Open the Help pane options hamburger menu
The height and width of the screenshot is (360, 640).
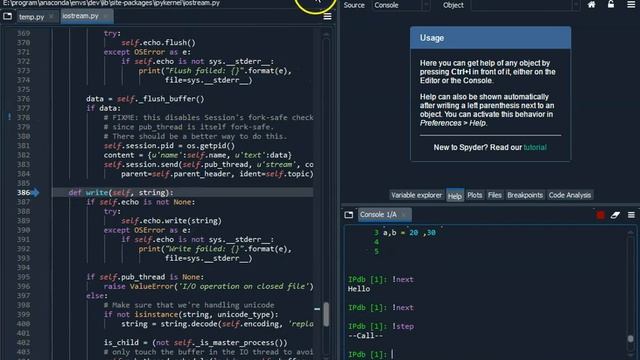click(631, 5)
